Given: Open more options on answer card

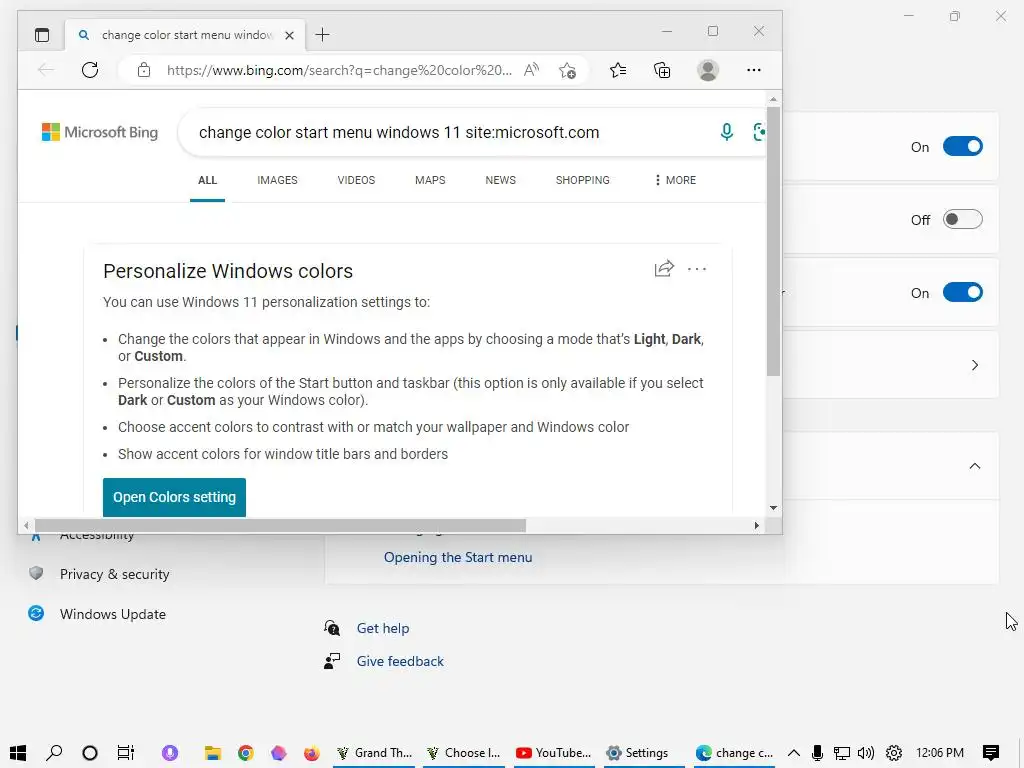Looking at the screenshot, I should coord(697,268).
